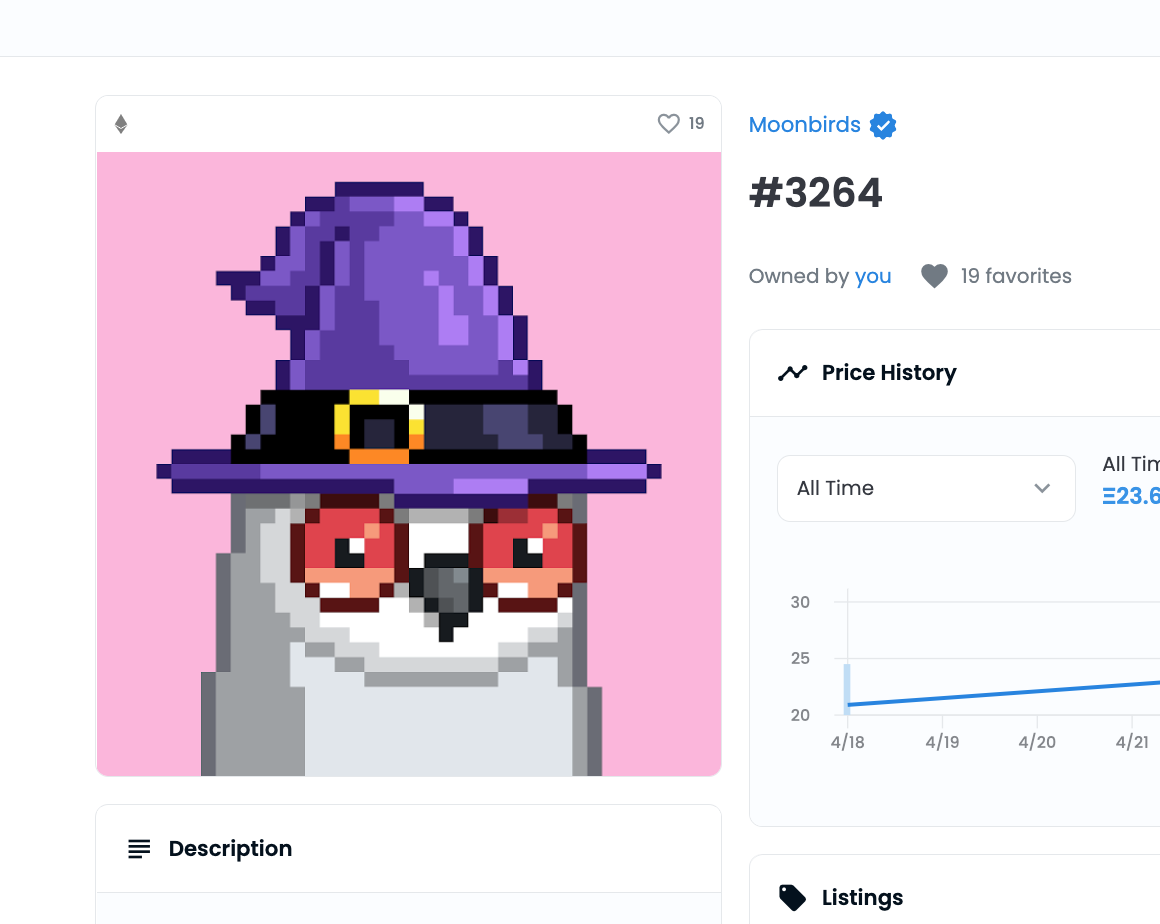Click the filled heart icon next to favorites
Viewport: 1160px width, 924px height.
[x=934, y=276]
